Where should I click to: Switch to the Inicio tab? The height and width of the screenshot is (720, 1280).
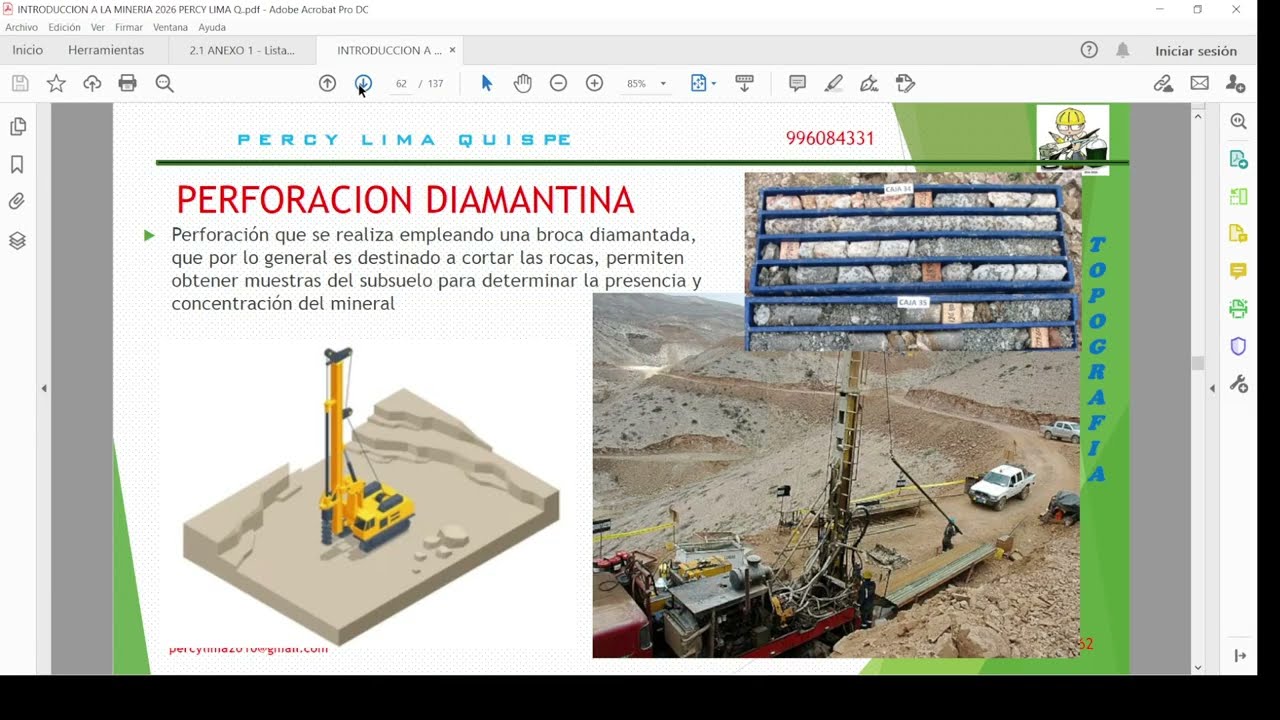point(27,50)
